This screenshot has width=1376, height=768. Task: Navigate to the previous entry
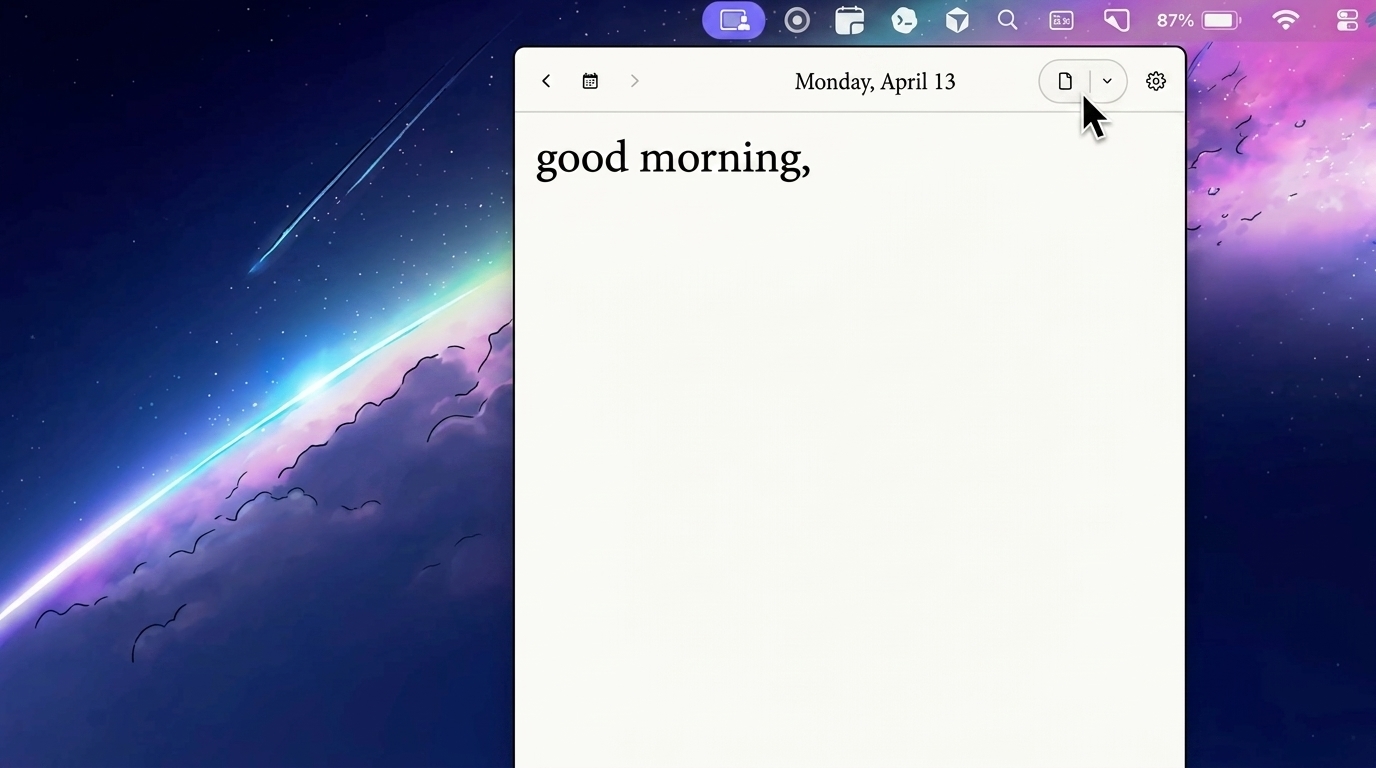(546, 81)
